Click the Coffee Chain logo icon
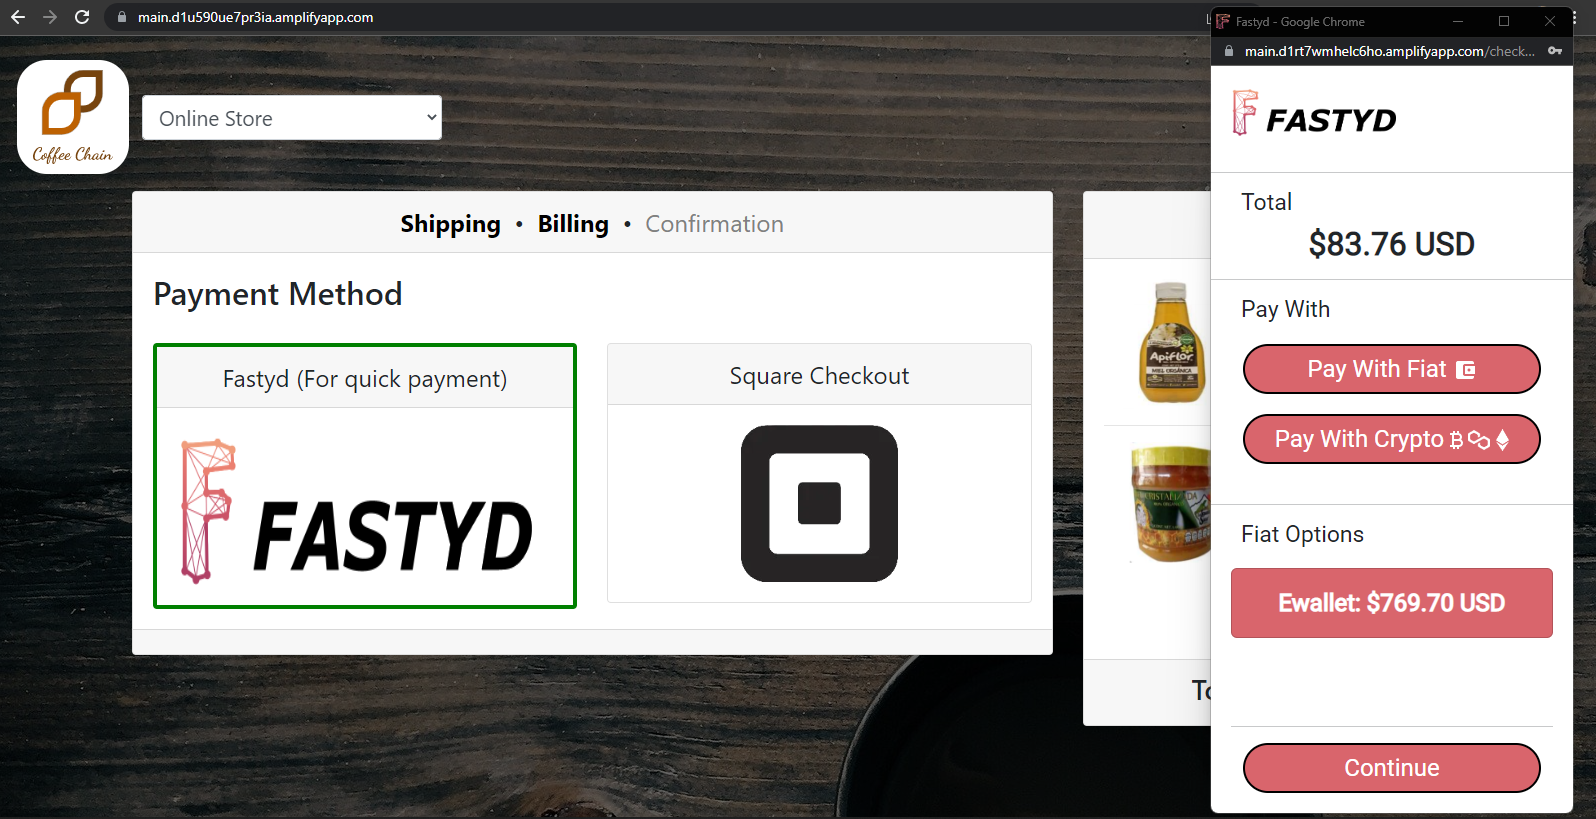 [73, 117]
